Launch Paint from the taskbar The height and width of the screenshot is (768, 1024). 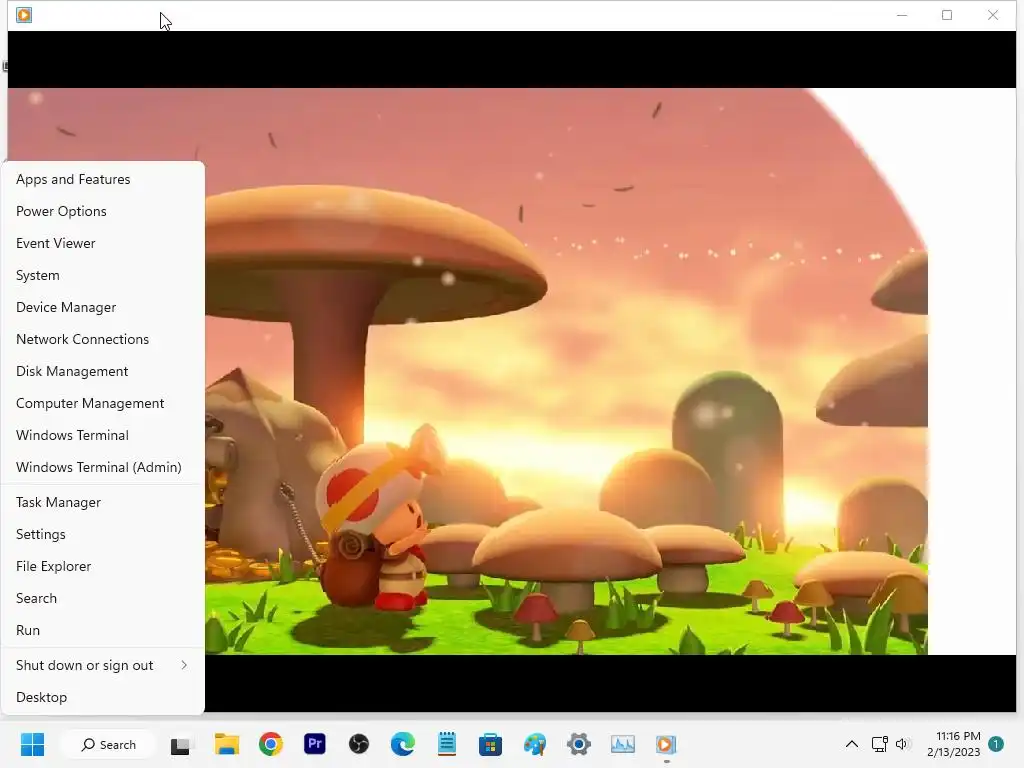click(x=534, y=744)
